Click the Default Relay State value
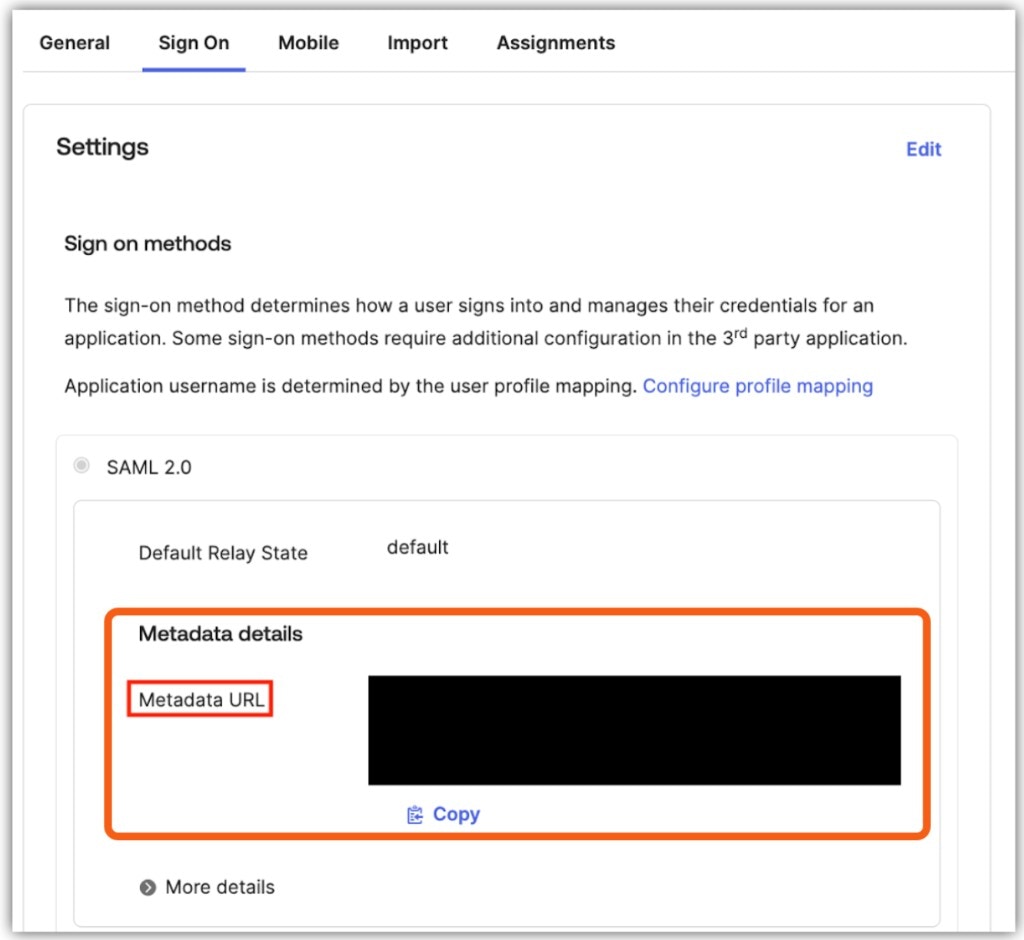1024x940 pixels. click(x=417, y=547)
